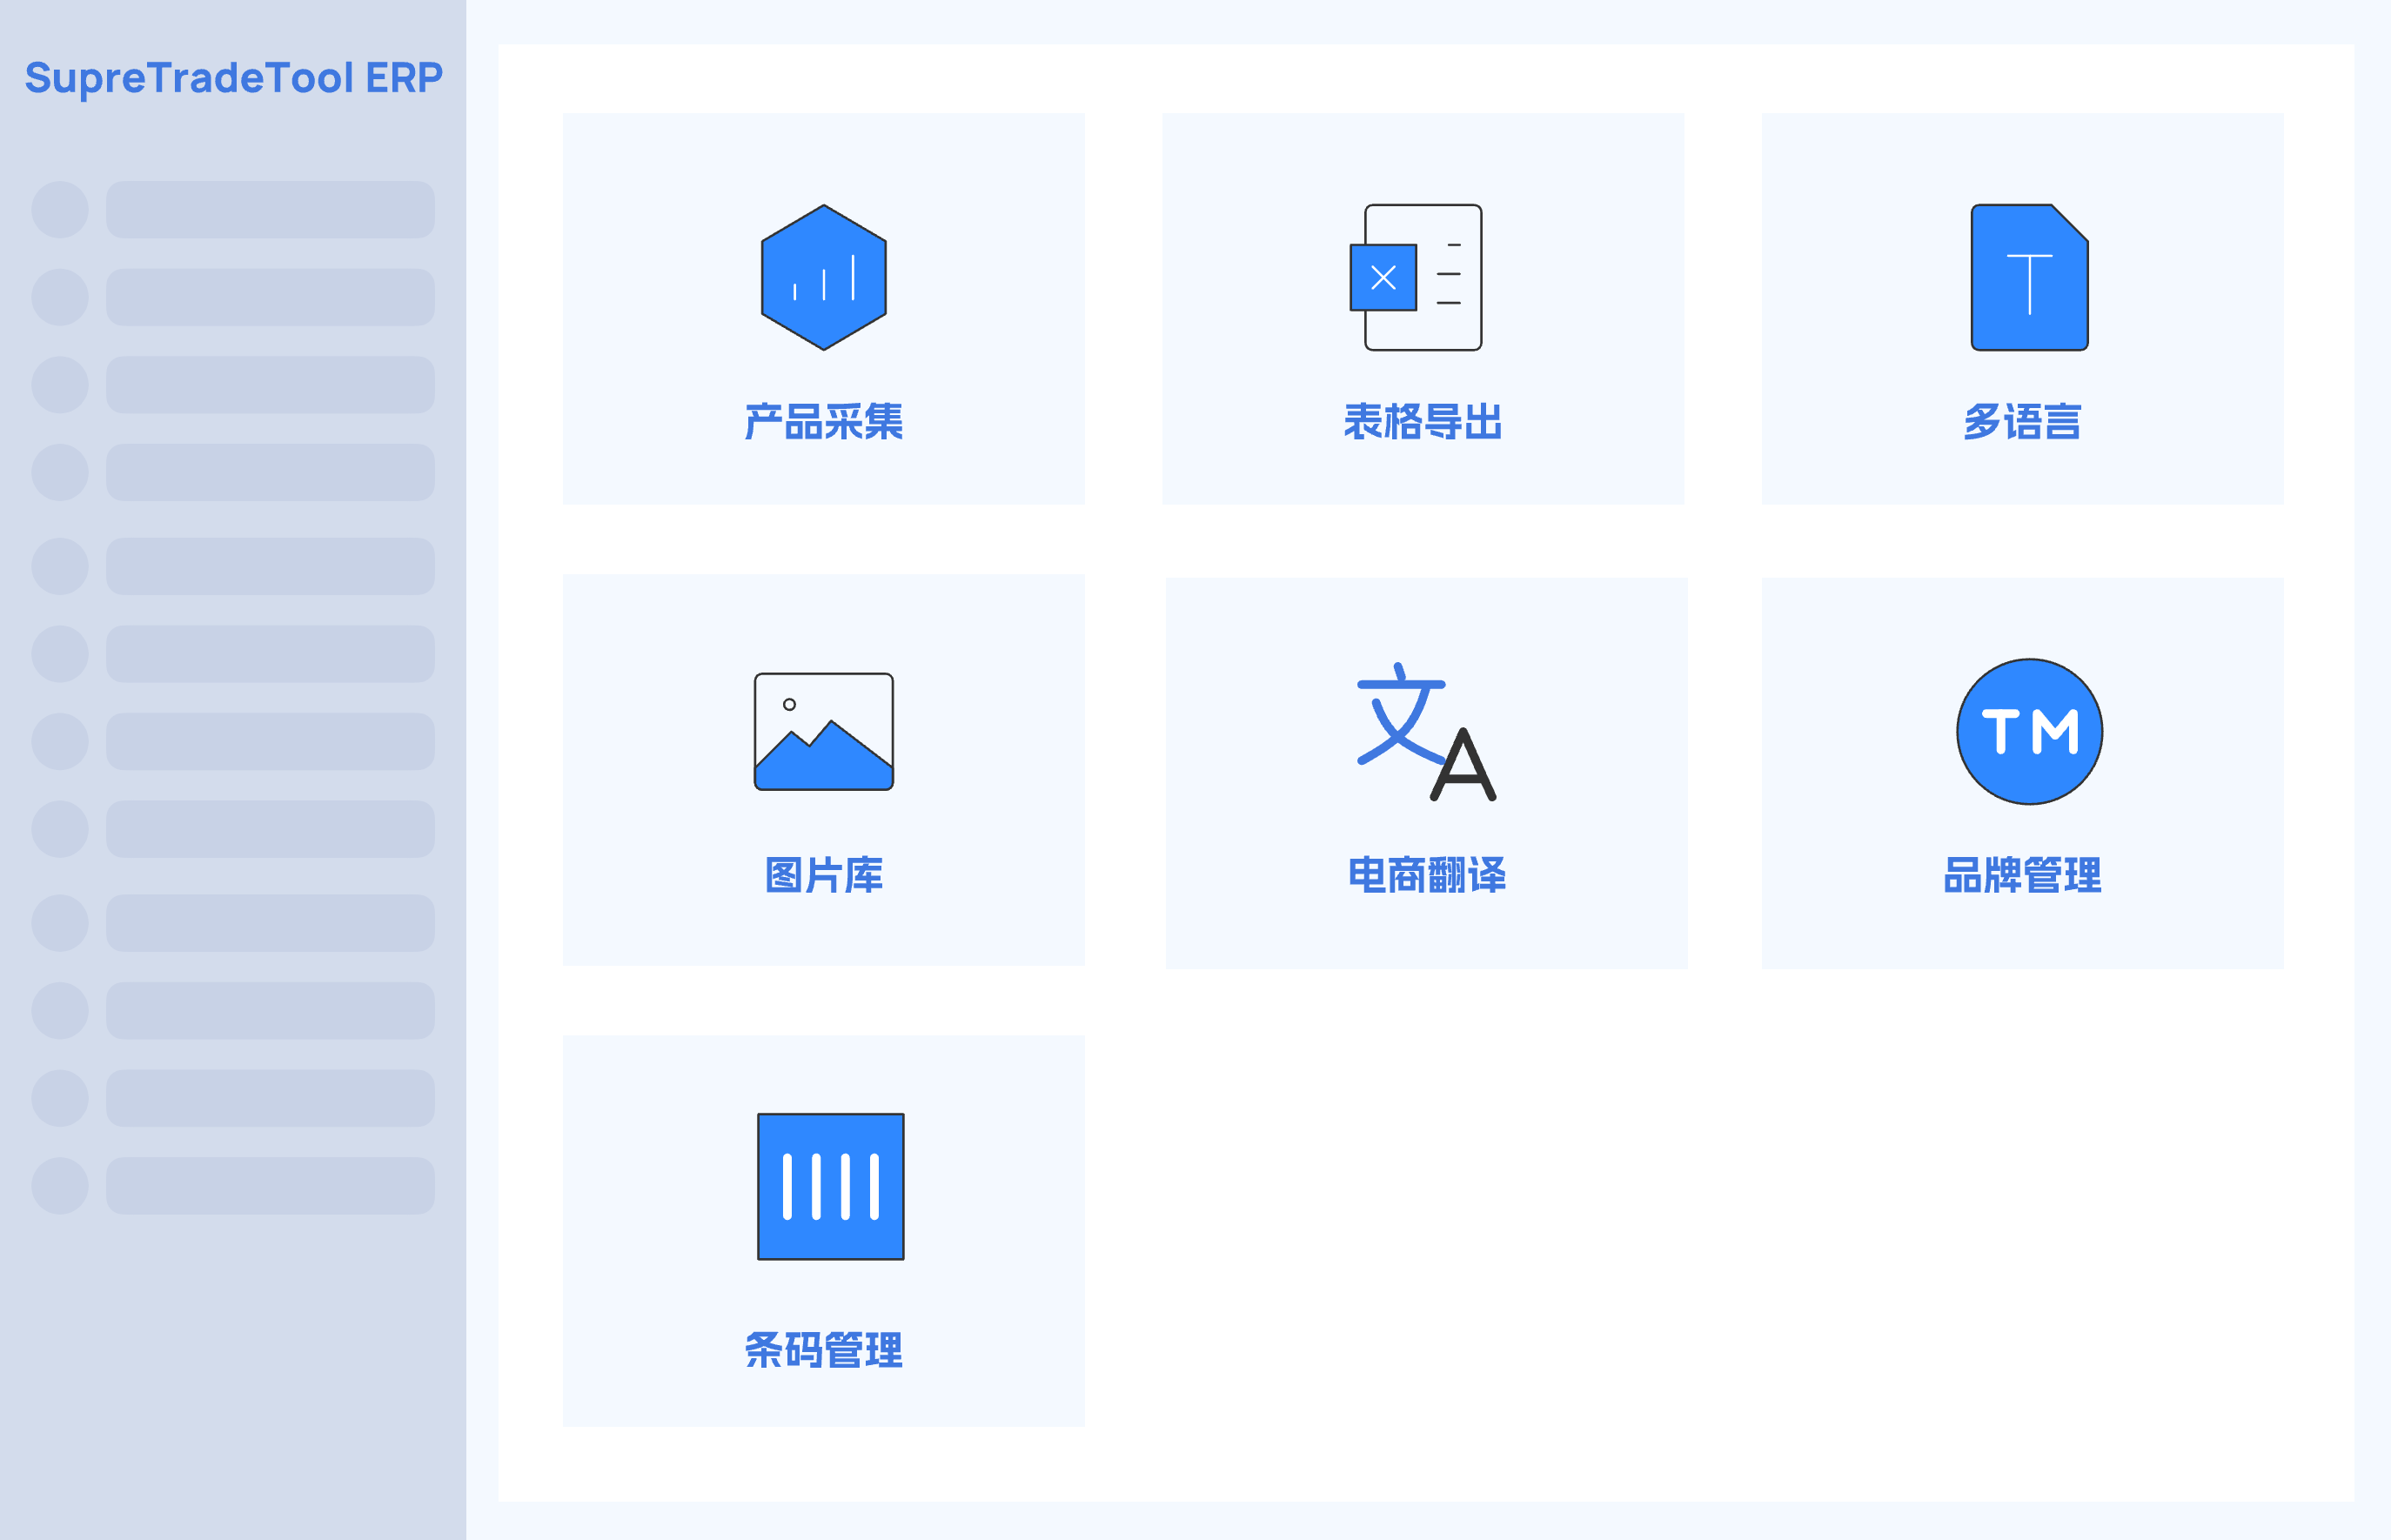Select the first sidebar placeholder menu bar
The width and height of the screenshot is (2391, 1540).
click(x=270, y=209)
